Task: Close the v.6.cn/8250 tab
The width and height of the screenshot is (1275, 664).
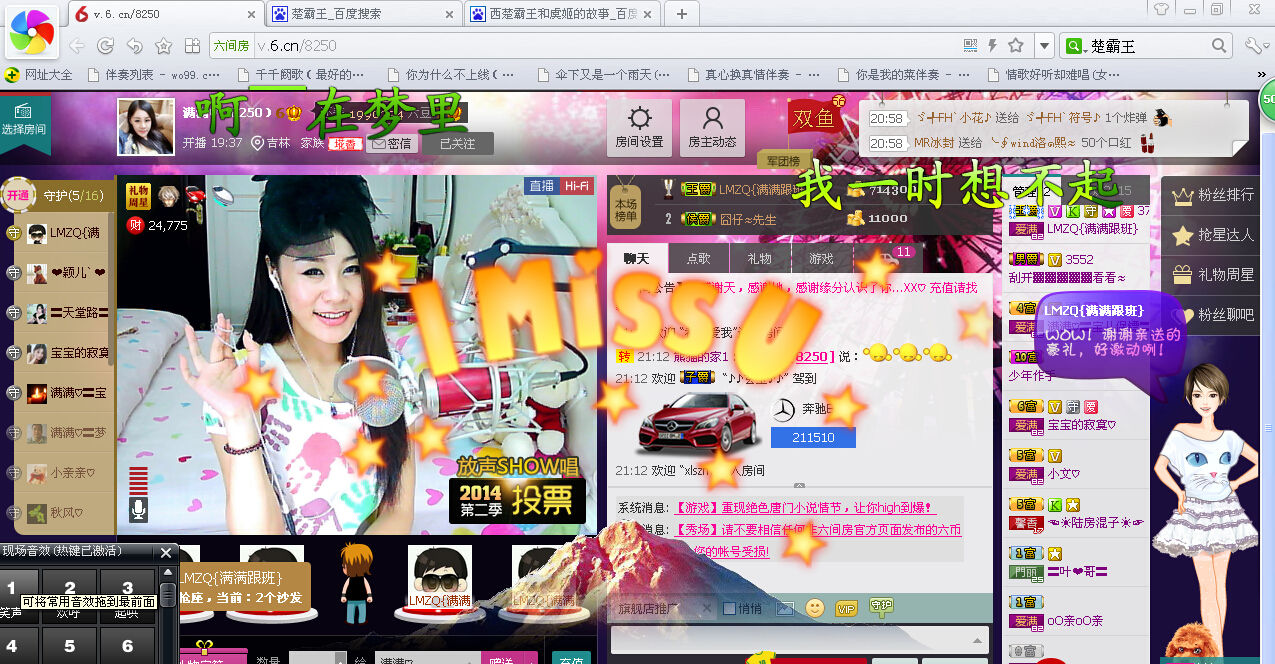Action: click(251, 14)
